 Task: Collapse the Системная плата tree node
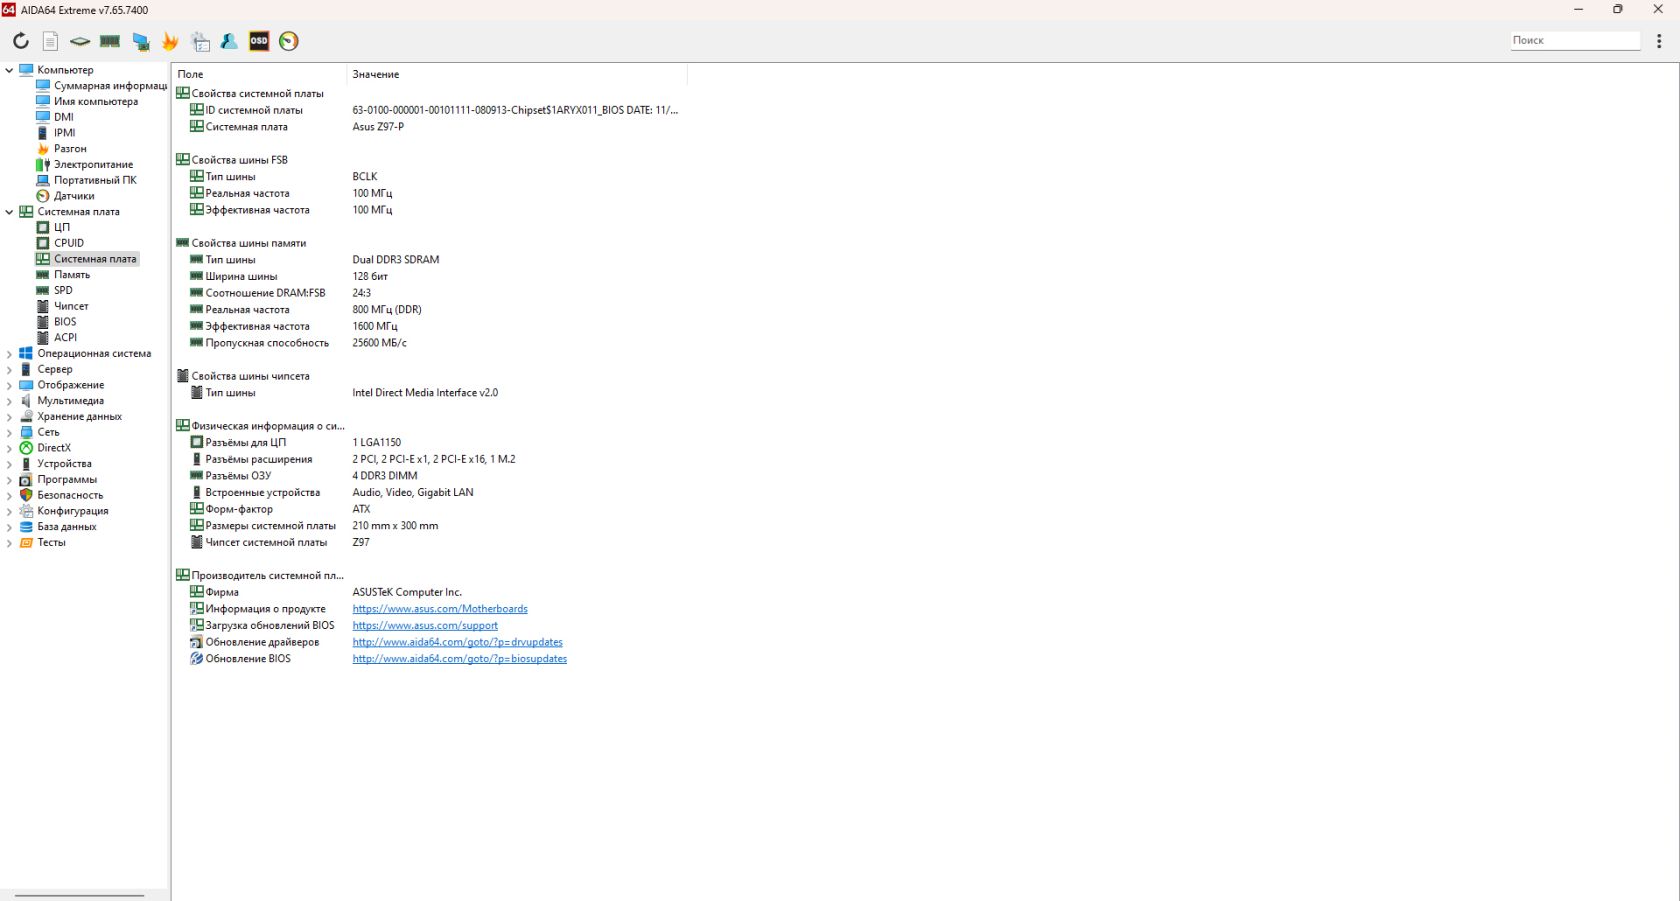[9, 212]
